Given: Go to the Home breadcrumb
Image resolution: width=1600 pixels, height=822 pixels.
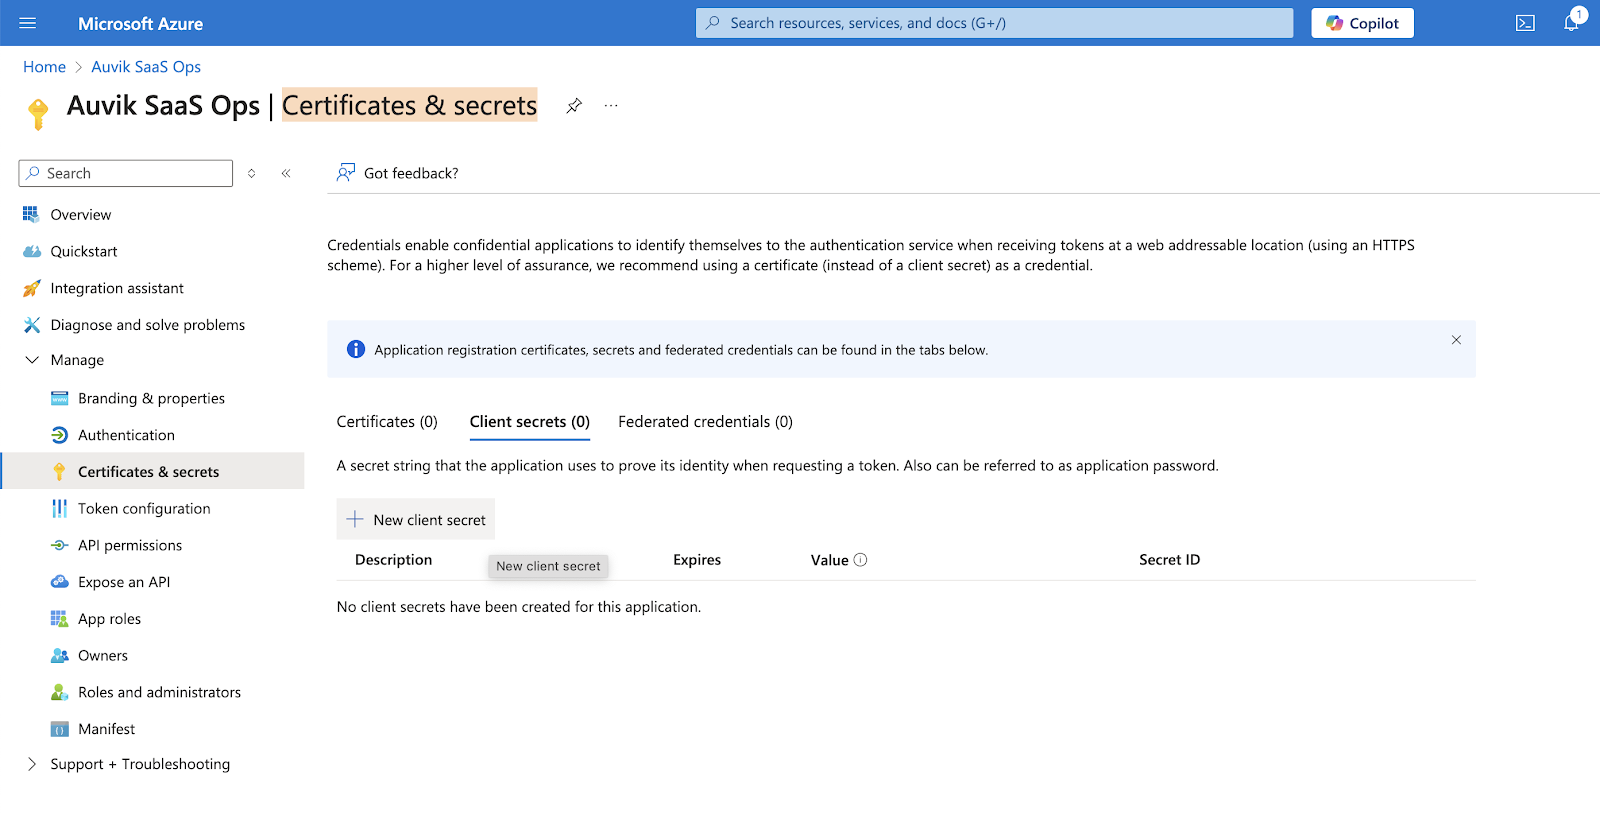Looking at the screenshot, I should [x=44, y=67].
